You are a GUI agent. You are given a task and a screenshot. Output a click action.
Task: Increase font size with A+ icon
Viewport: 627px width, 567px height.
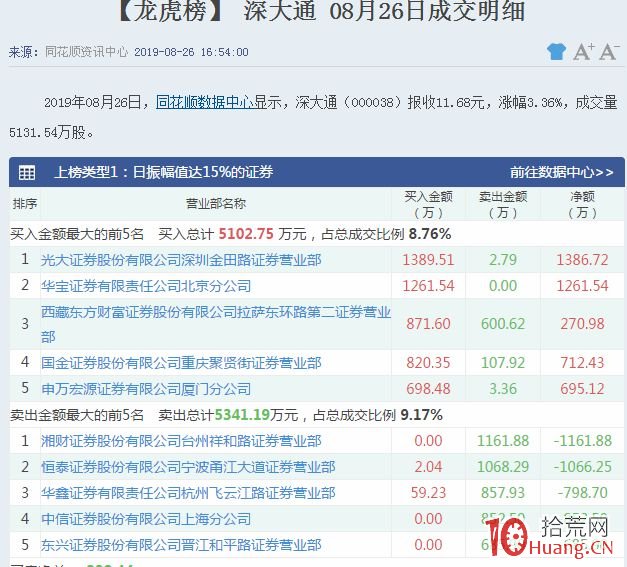(x=583, y=52)
